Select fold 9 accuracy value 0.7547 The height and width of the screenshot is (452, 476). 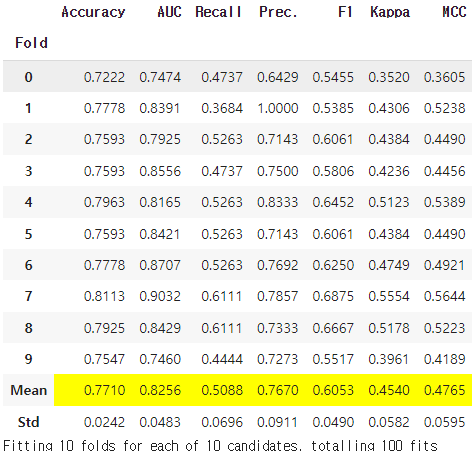[104, 359]
